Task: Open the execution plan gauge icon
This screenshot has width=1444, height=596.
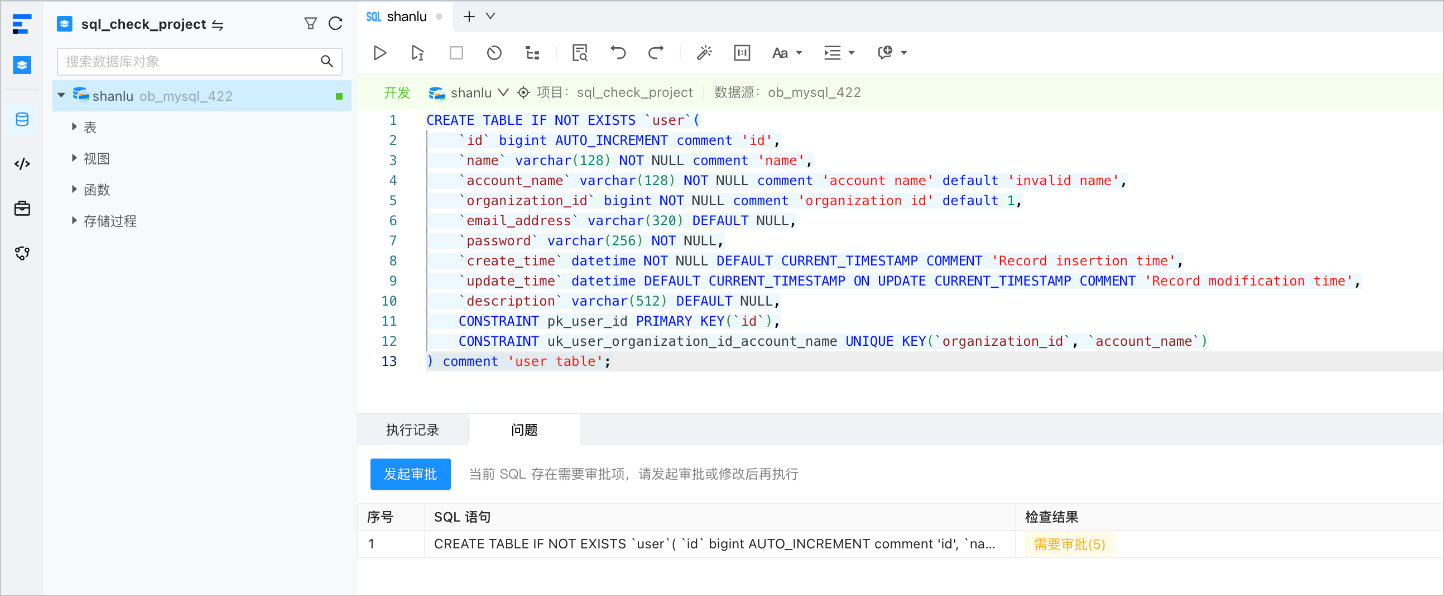Action: coord(494,52)
